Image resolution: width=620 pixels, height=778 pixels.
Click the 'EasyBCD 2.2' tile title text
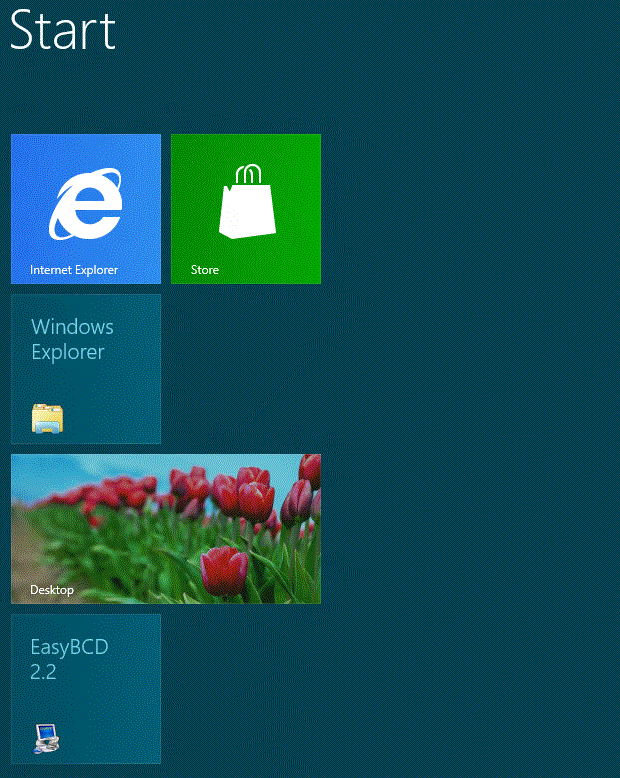click(x=69, y=659)
